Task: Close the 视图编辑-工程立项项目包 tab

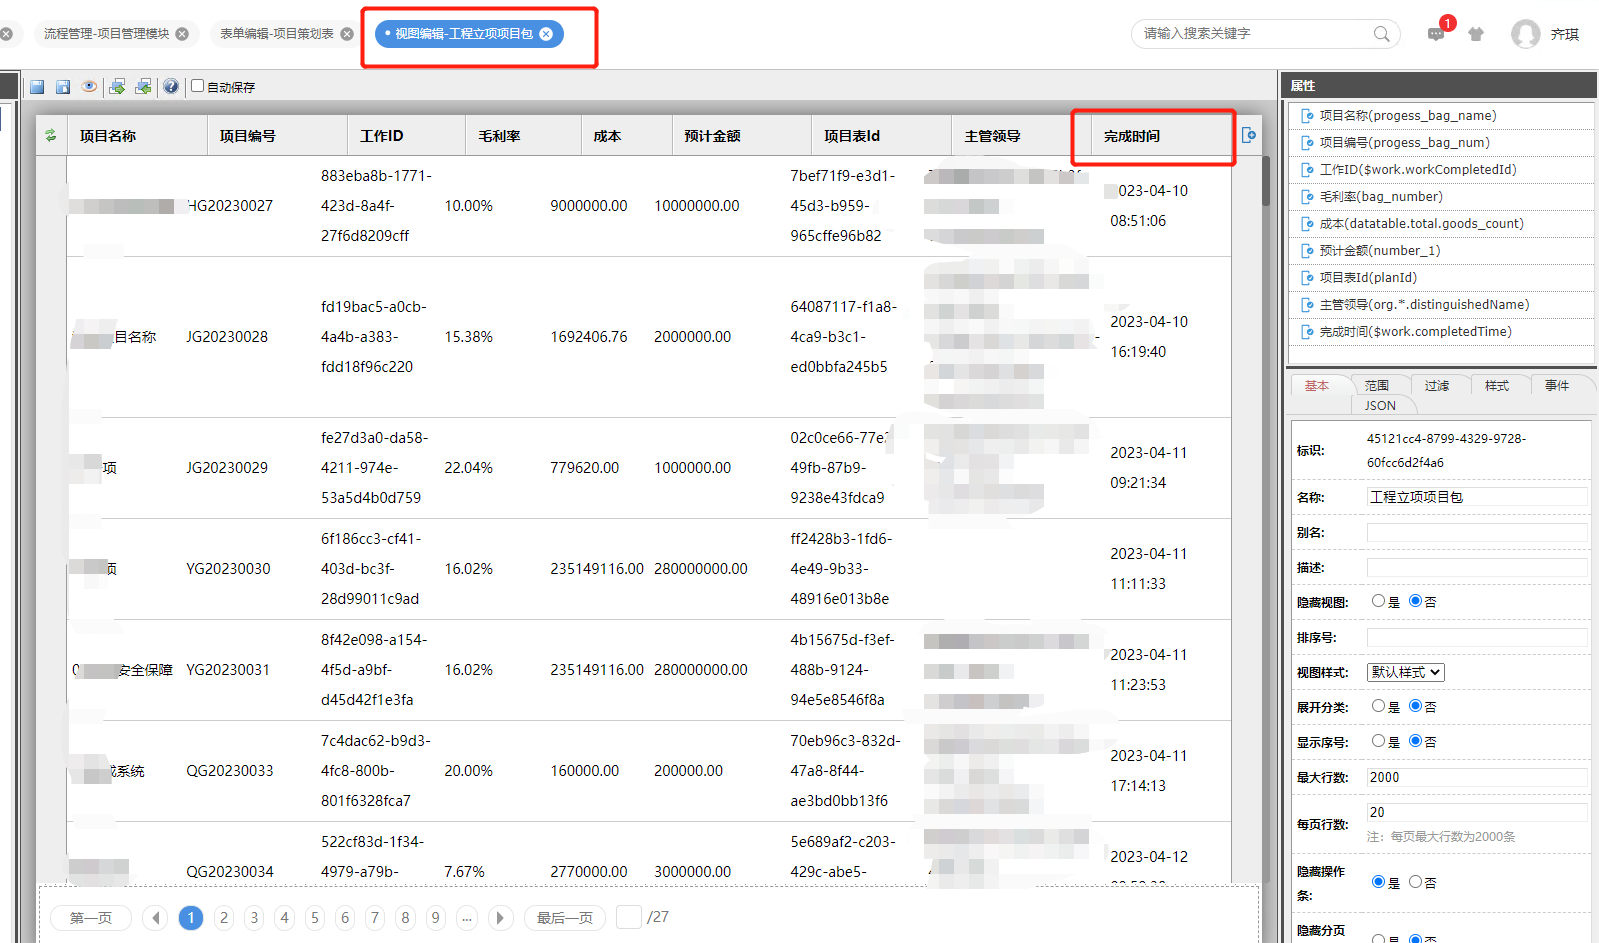Action: (546, 34)
